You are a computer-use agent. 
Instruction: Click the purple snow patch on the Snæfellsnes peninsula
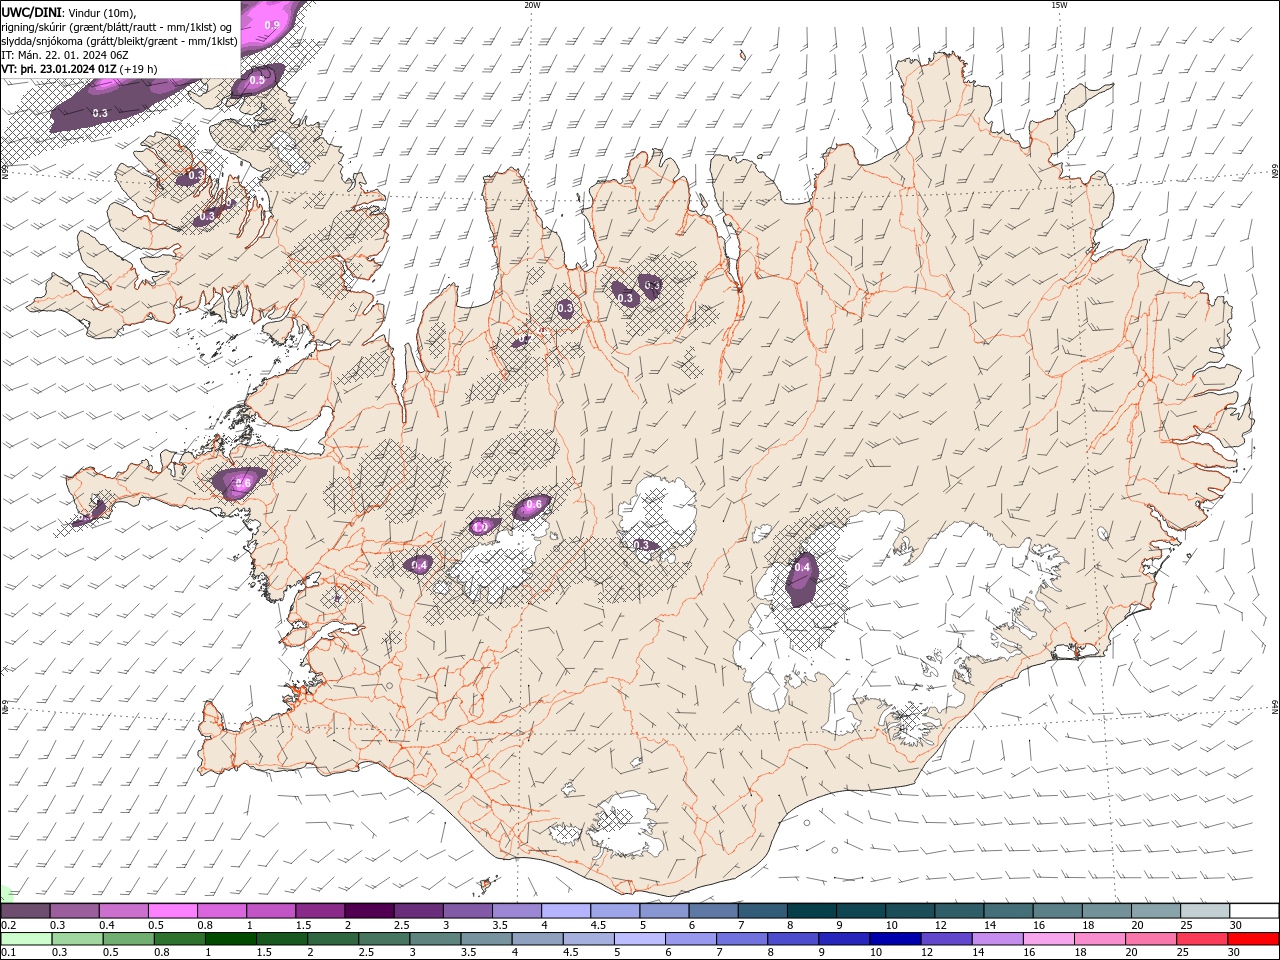239,483
